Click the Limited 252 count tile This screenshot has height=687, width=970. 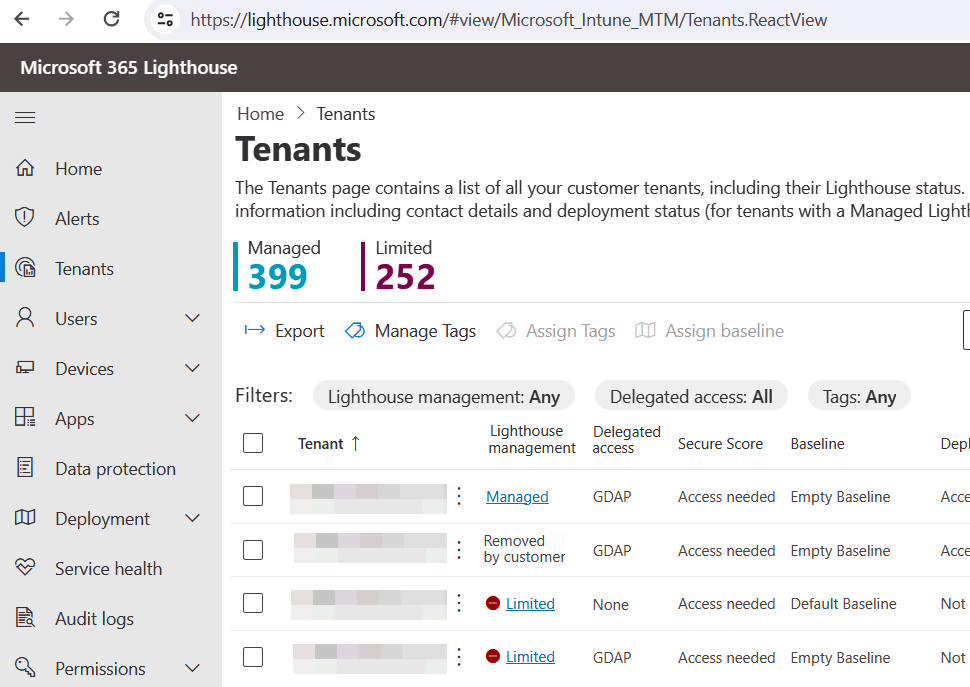click(x=400, y=266)
